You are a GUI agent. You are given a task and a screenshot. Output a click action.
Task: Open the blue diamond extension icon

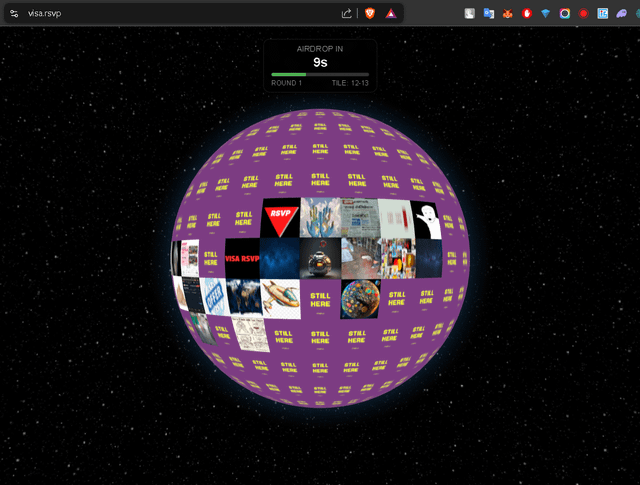(x=546, y=14)
